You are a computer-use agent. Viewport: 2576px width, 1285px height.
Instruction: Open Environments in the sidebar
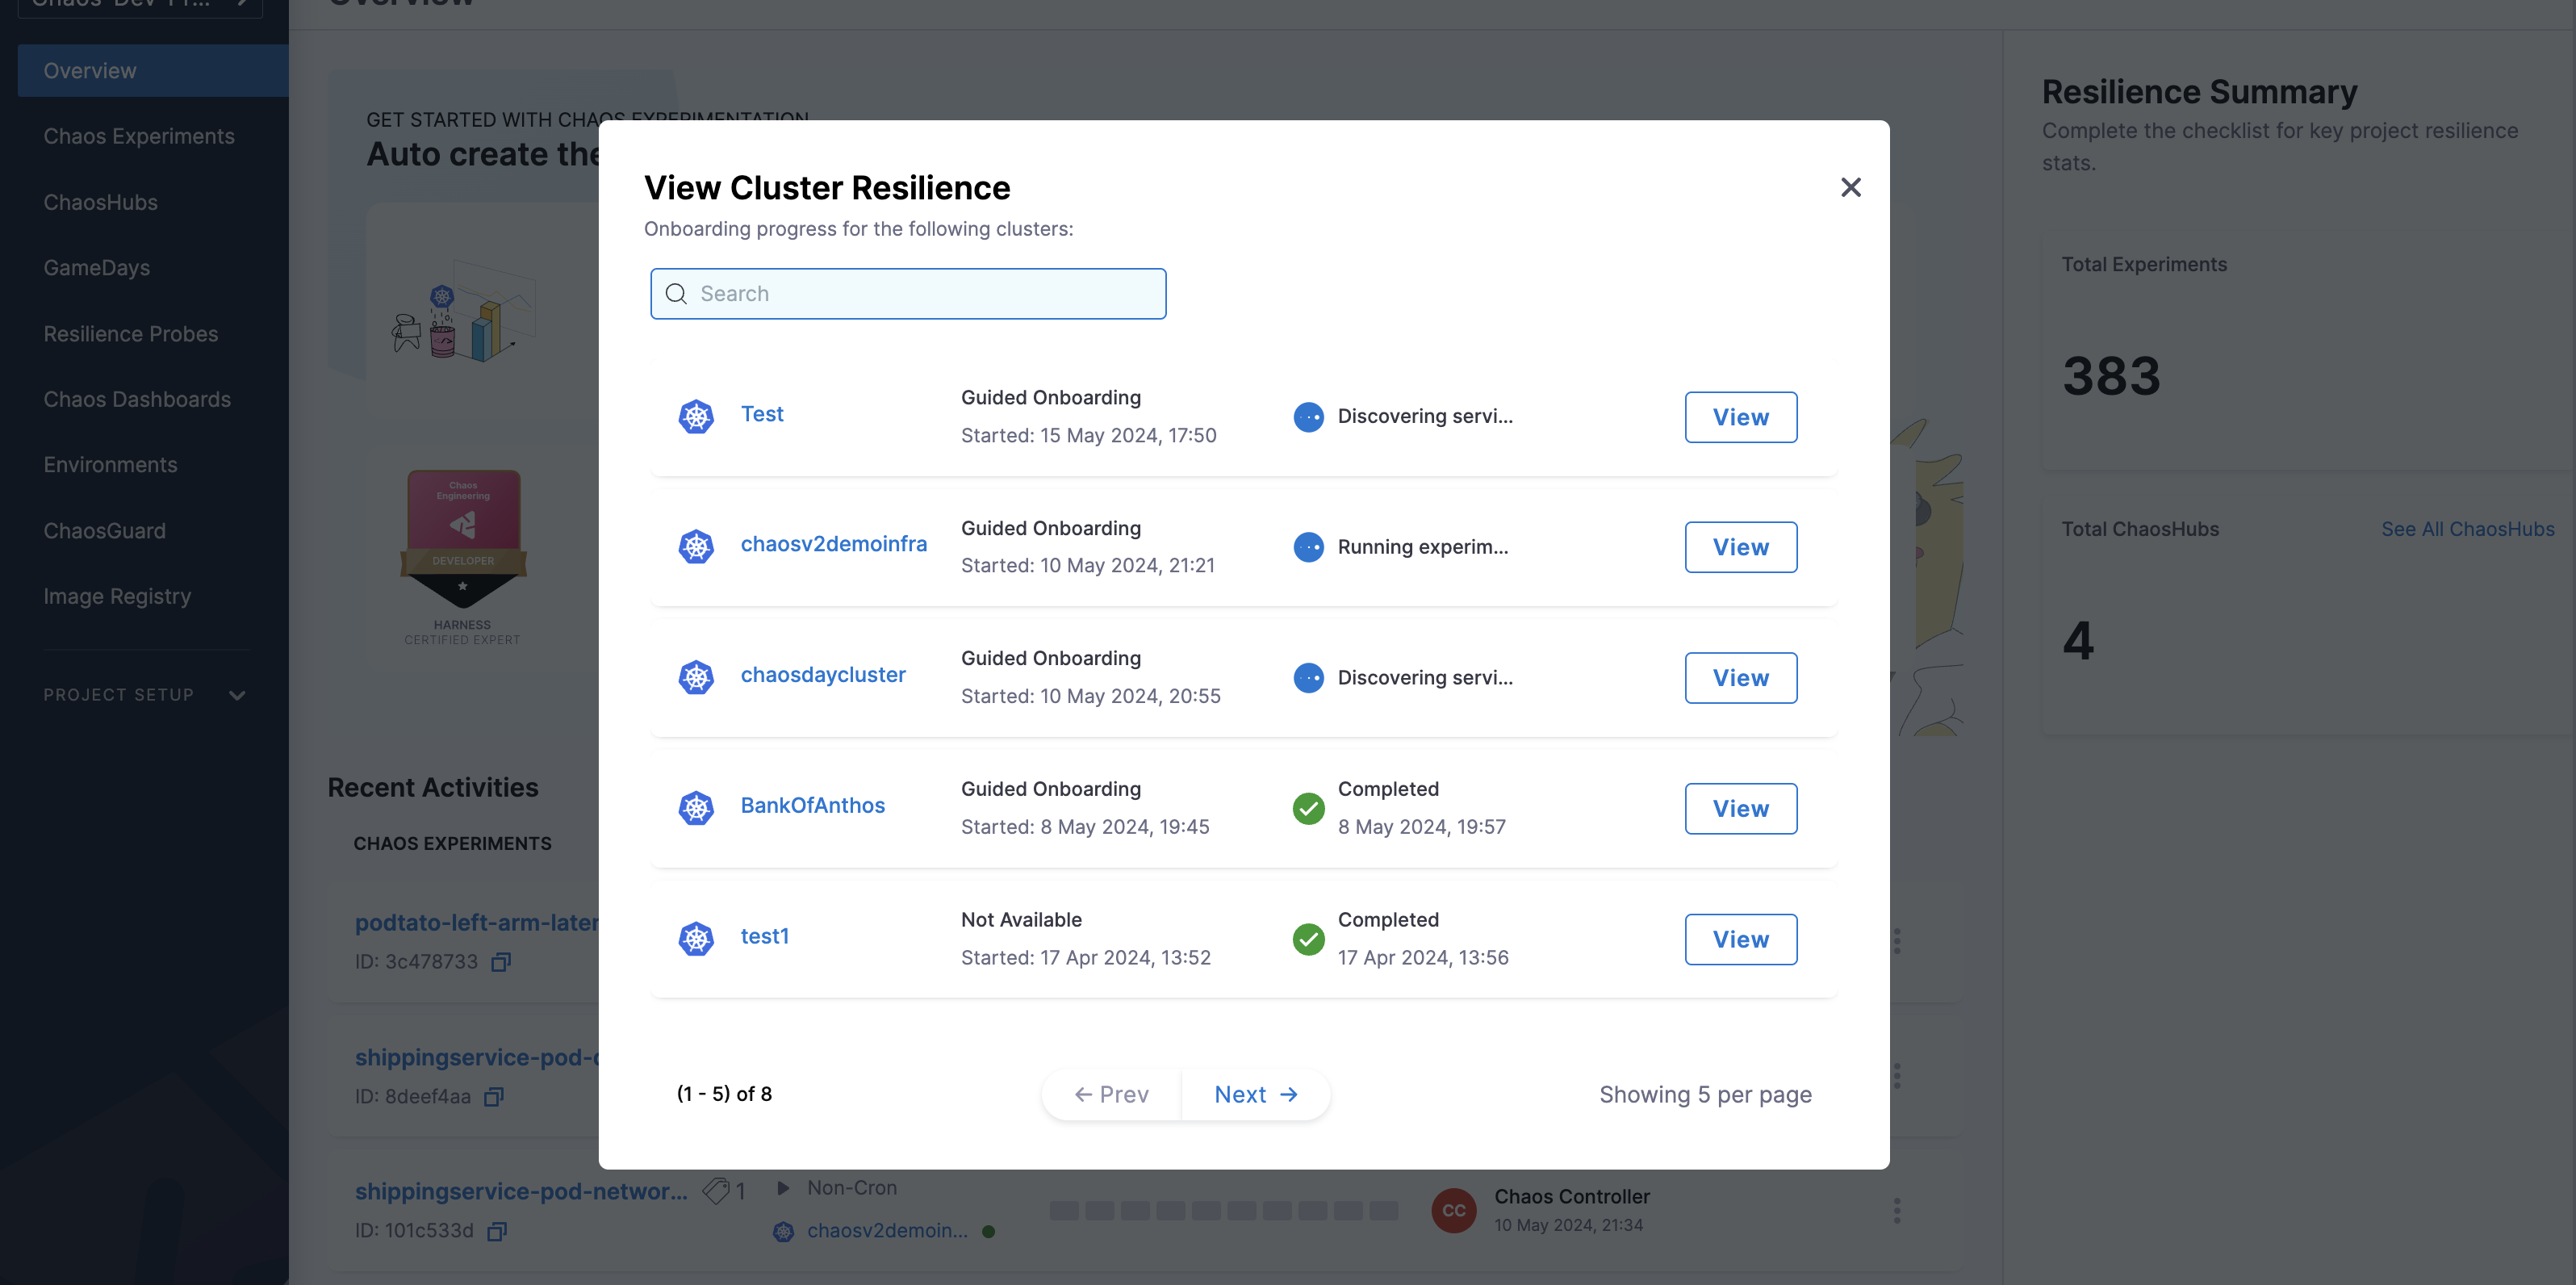click(110, 464)
